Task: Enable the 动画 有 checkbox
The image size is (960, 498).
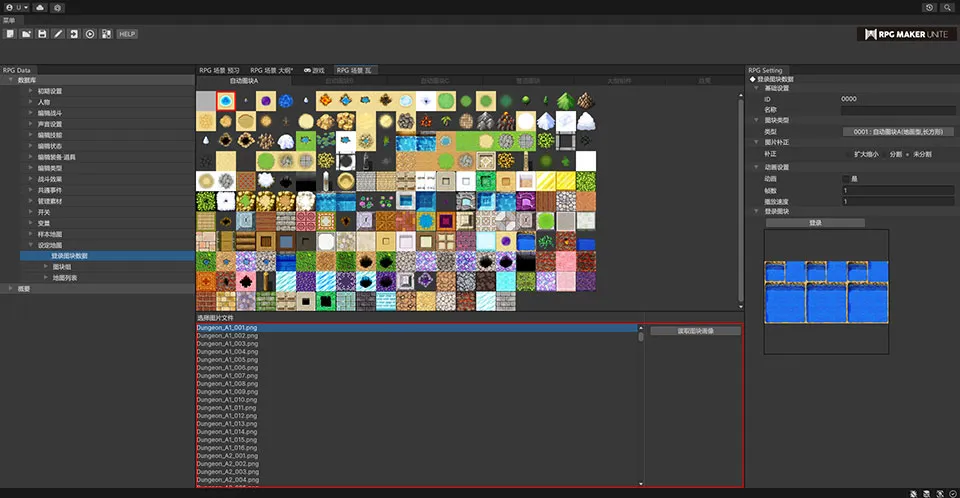Action: point(846,179)
